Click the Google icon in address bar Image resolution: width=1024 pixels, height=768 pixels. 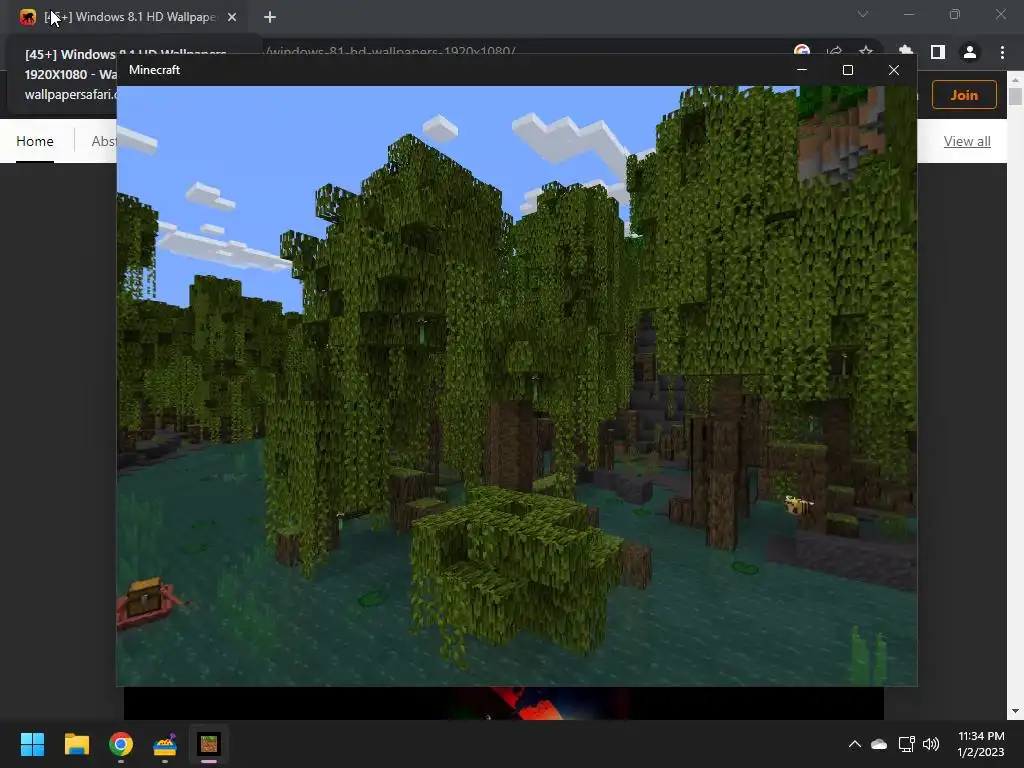[x=802, y=51]
